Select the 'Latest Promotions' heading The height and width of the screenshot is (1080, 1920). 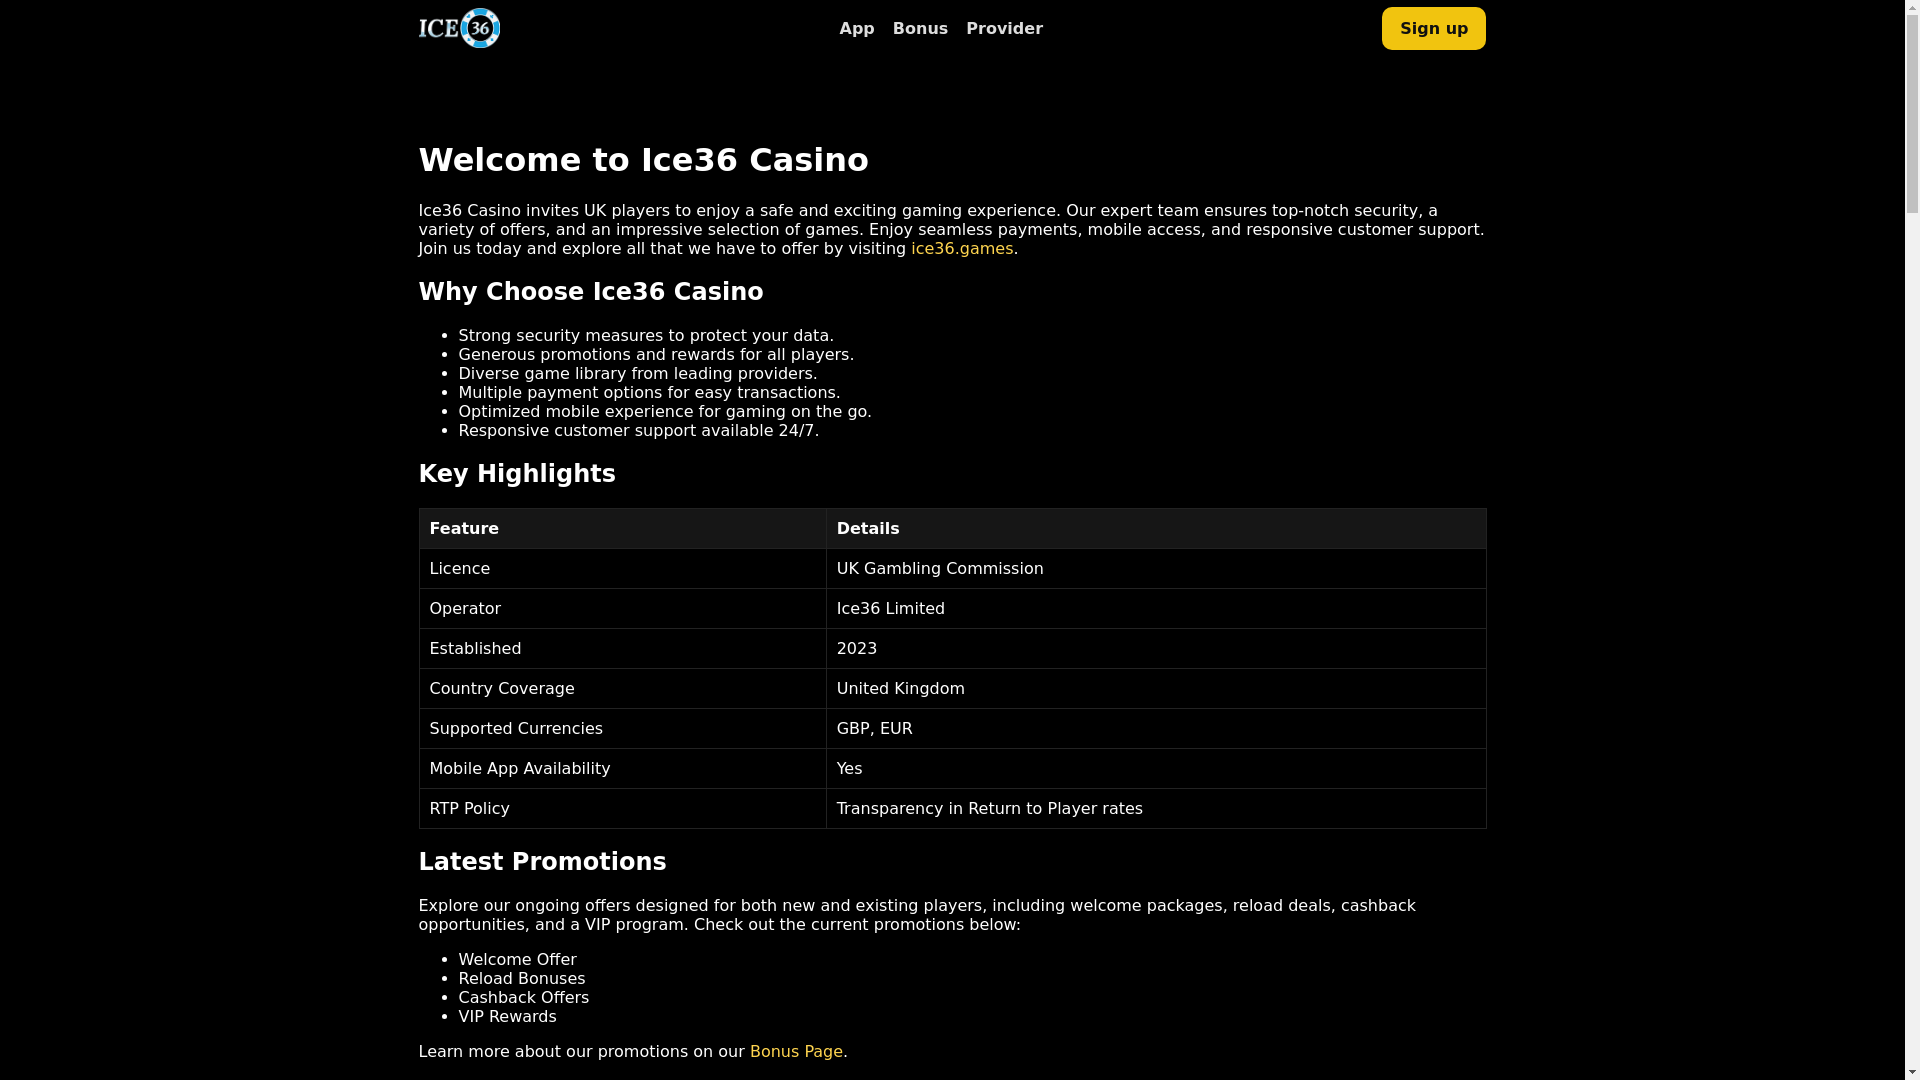pyautogui.click(x=542, y=862)
